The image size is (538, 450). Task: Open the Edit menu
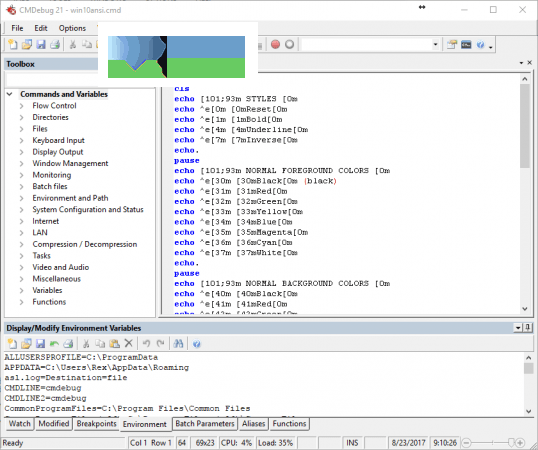(40, 28)
